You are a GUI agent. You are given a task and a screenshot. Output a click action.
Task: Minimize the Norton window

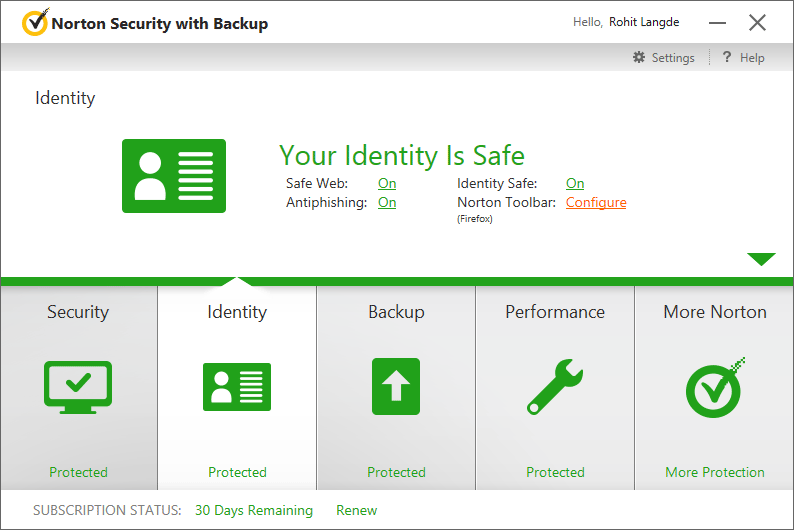717,23
